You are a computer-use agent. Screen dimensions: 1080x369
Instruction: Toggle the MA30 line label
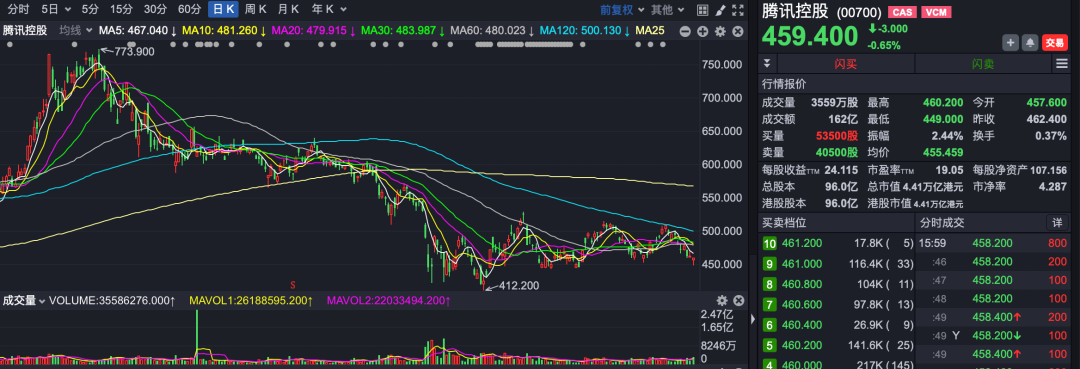point(403,31)
